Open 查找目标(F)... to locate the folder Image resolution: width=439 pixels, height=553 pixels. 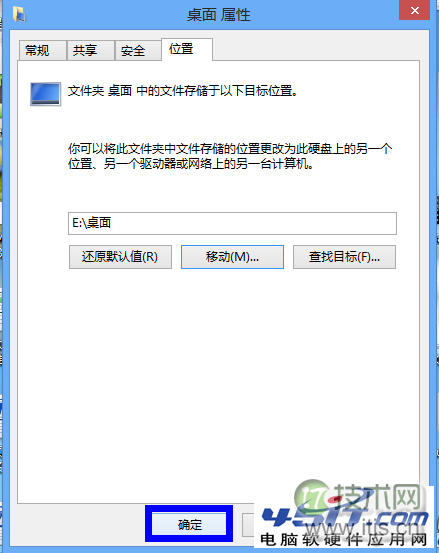coord(344,257)
